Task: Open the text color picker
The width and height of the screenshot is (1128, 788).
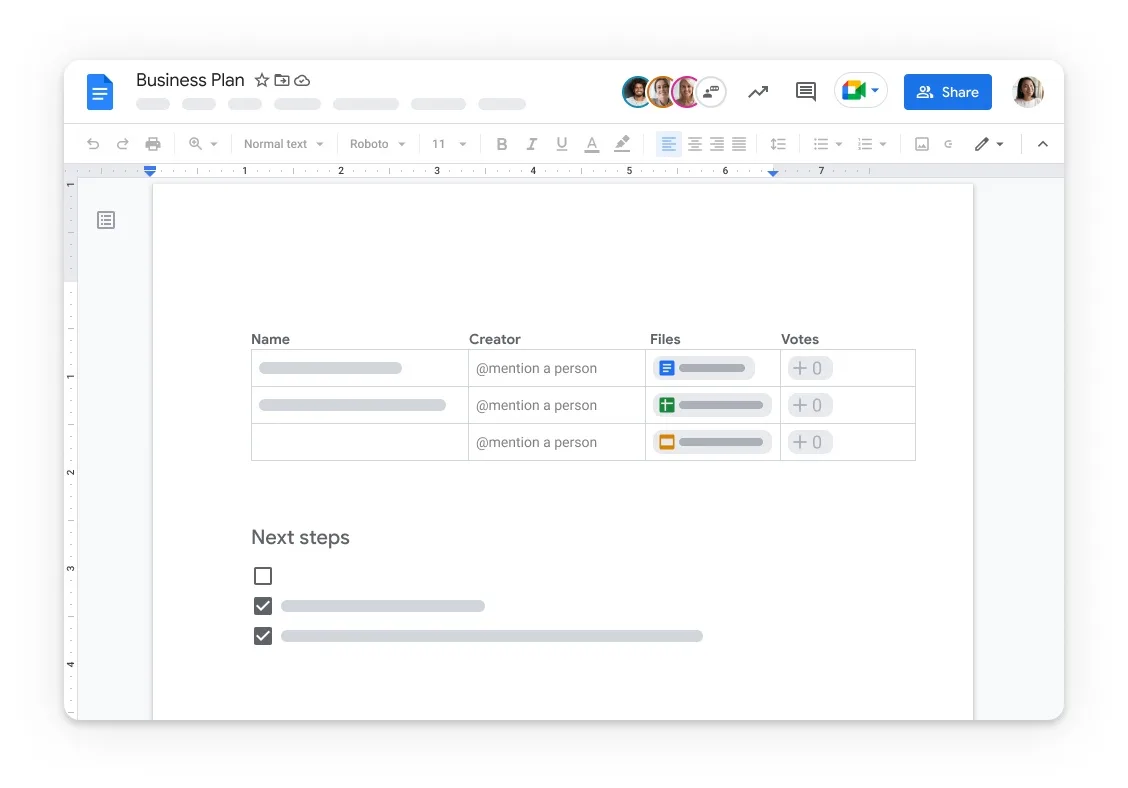Action: (591, 144)
